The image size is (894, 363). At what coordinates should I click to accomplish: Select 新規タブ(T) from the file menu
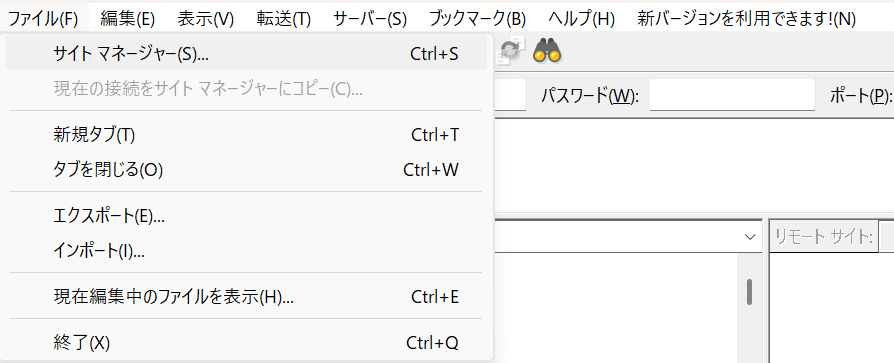click(x=246, y=135)
